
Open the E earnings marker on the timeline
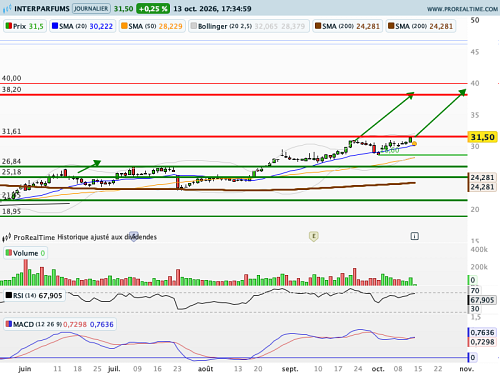pos(314,236)
